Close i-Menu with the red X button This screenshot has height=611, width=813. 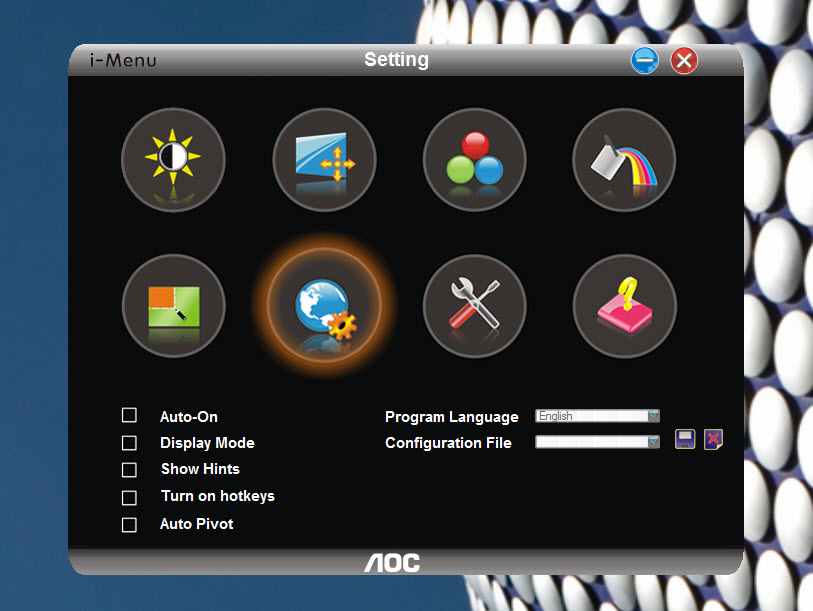click(x=684, y=61)
